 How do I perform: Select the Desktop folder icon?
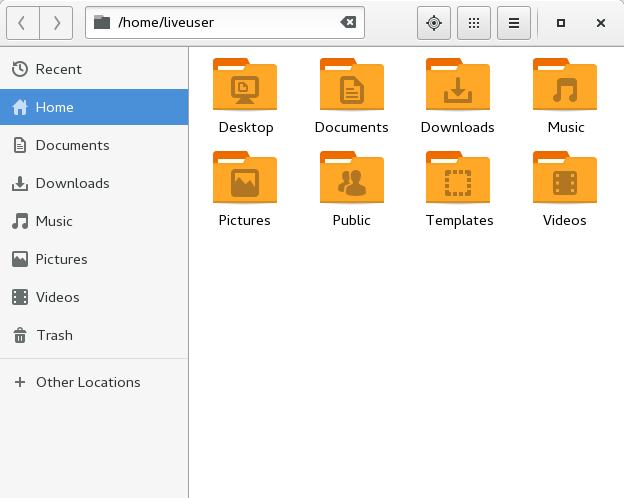click(x=245, y=84)
